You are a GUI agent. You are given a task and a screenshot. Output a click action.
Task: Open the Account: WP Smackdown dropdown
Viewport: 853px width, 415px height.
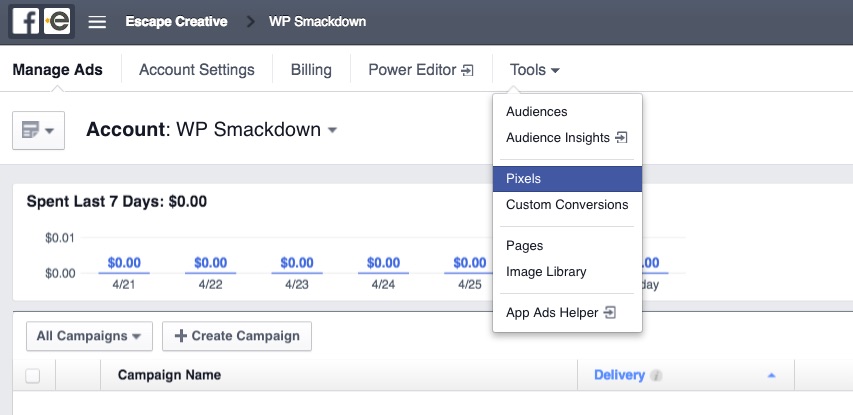[x=212, y=130]
